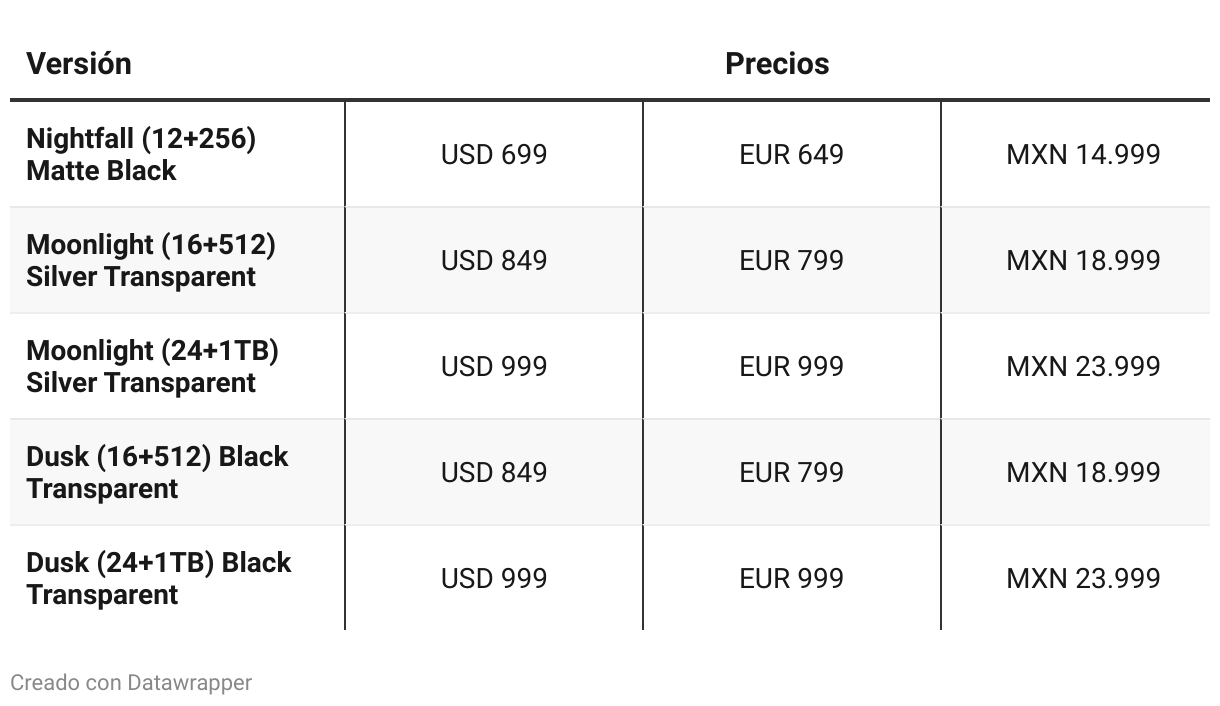Select the Moonlight (16+512) Silver Transparent label
The image size is (1220, 706).
click(151, 260)
